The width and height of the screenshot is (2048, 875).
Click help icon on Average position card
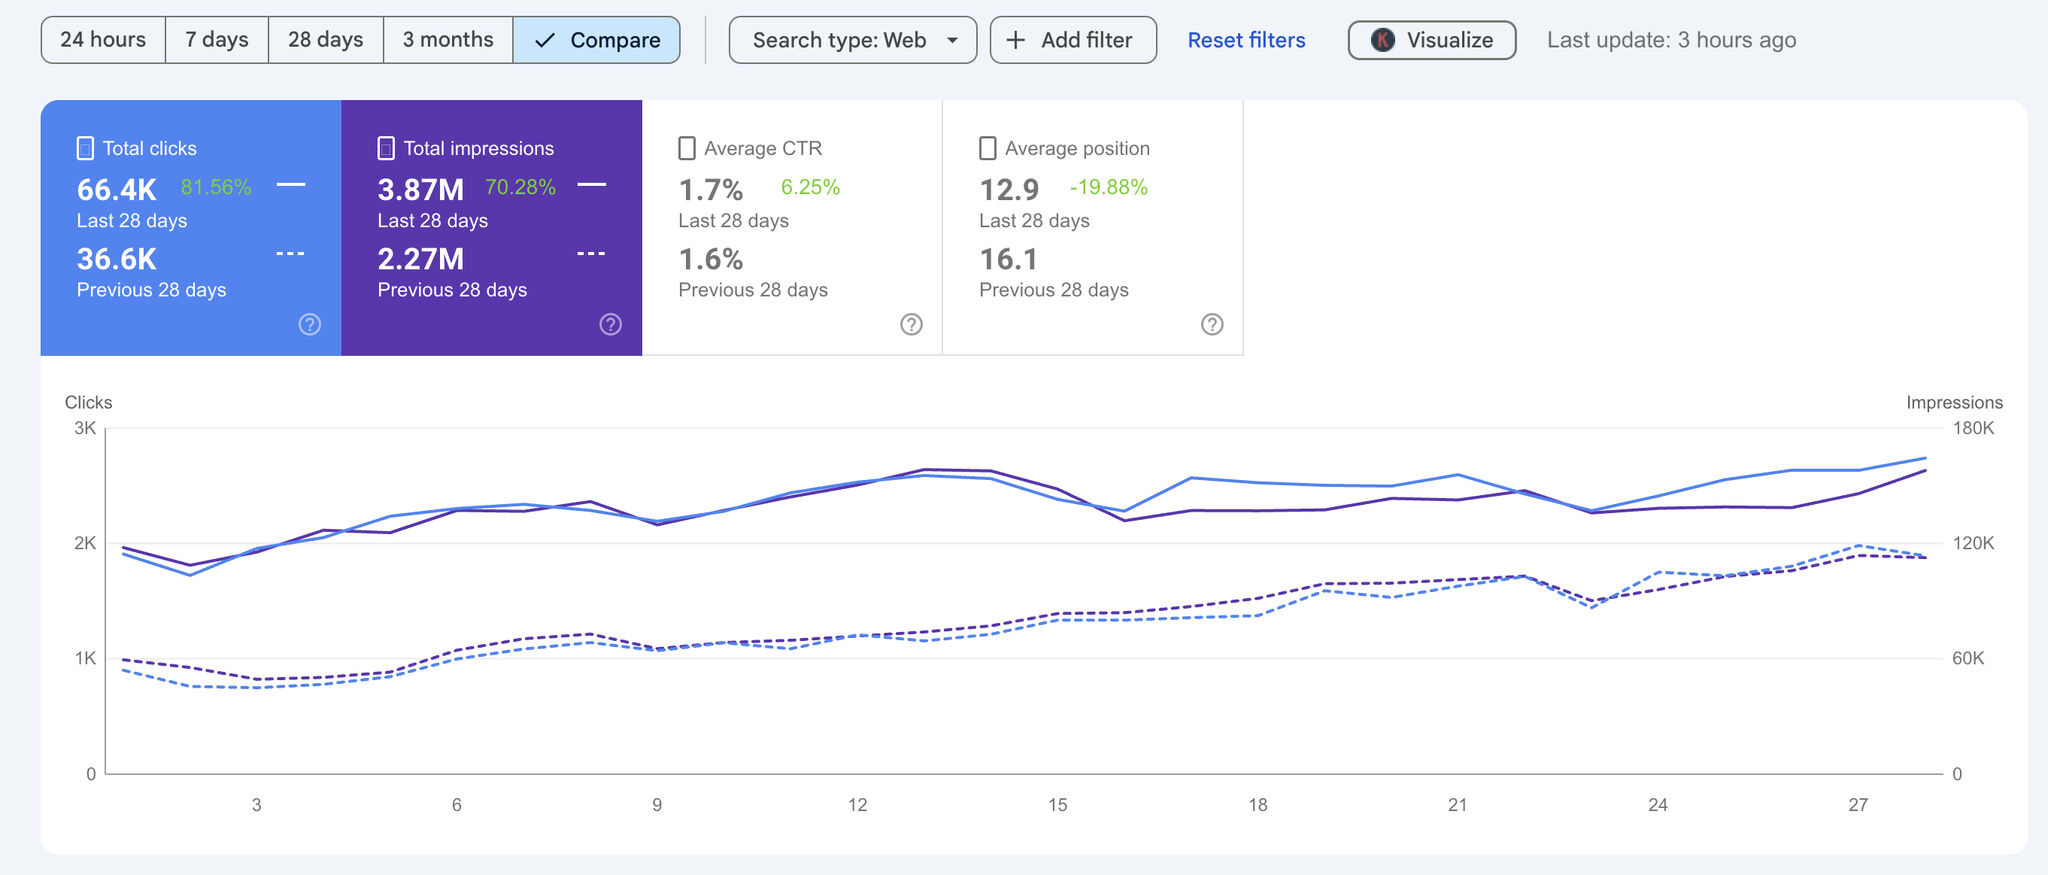tap(1212, 324)
